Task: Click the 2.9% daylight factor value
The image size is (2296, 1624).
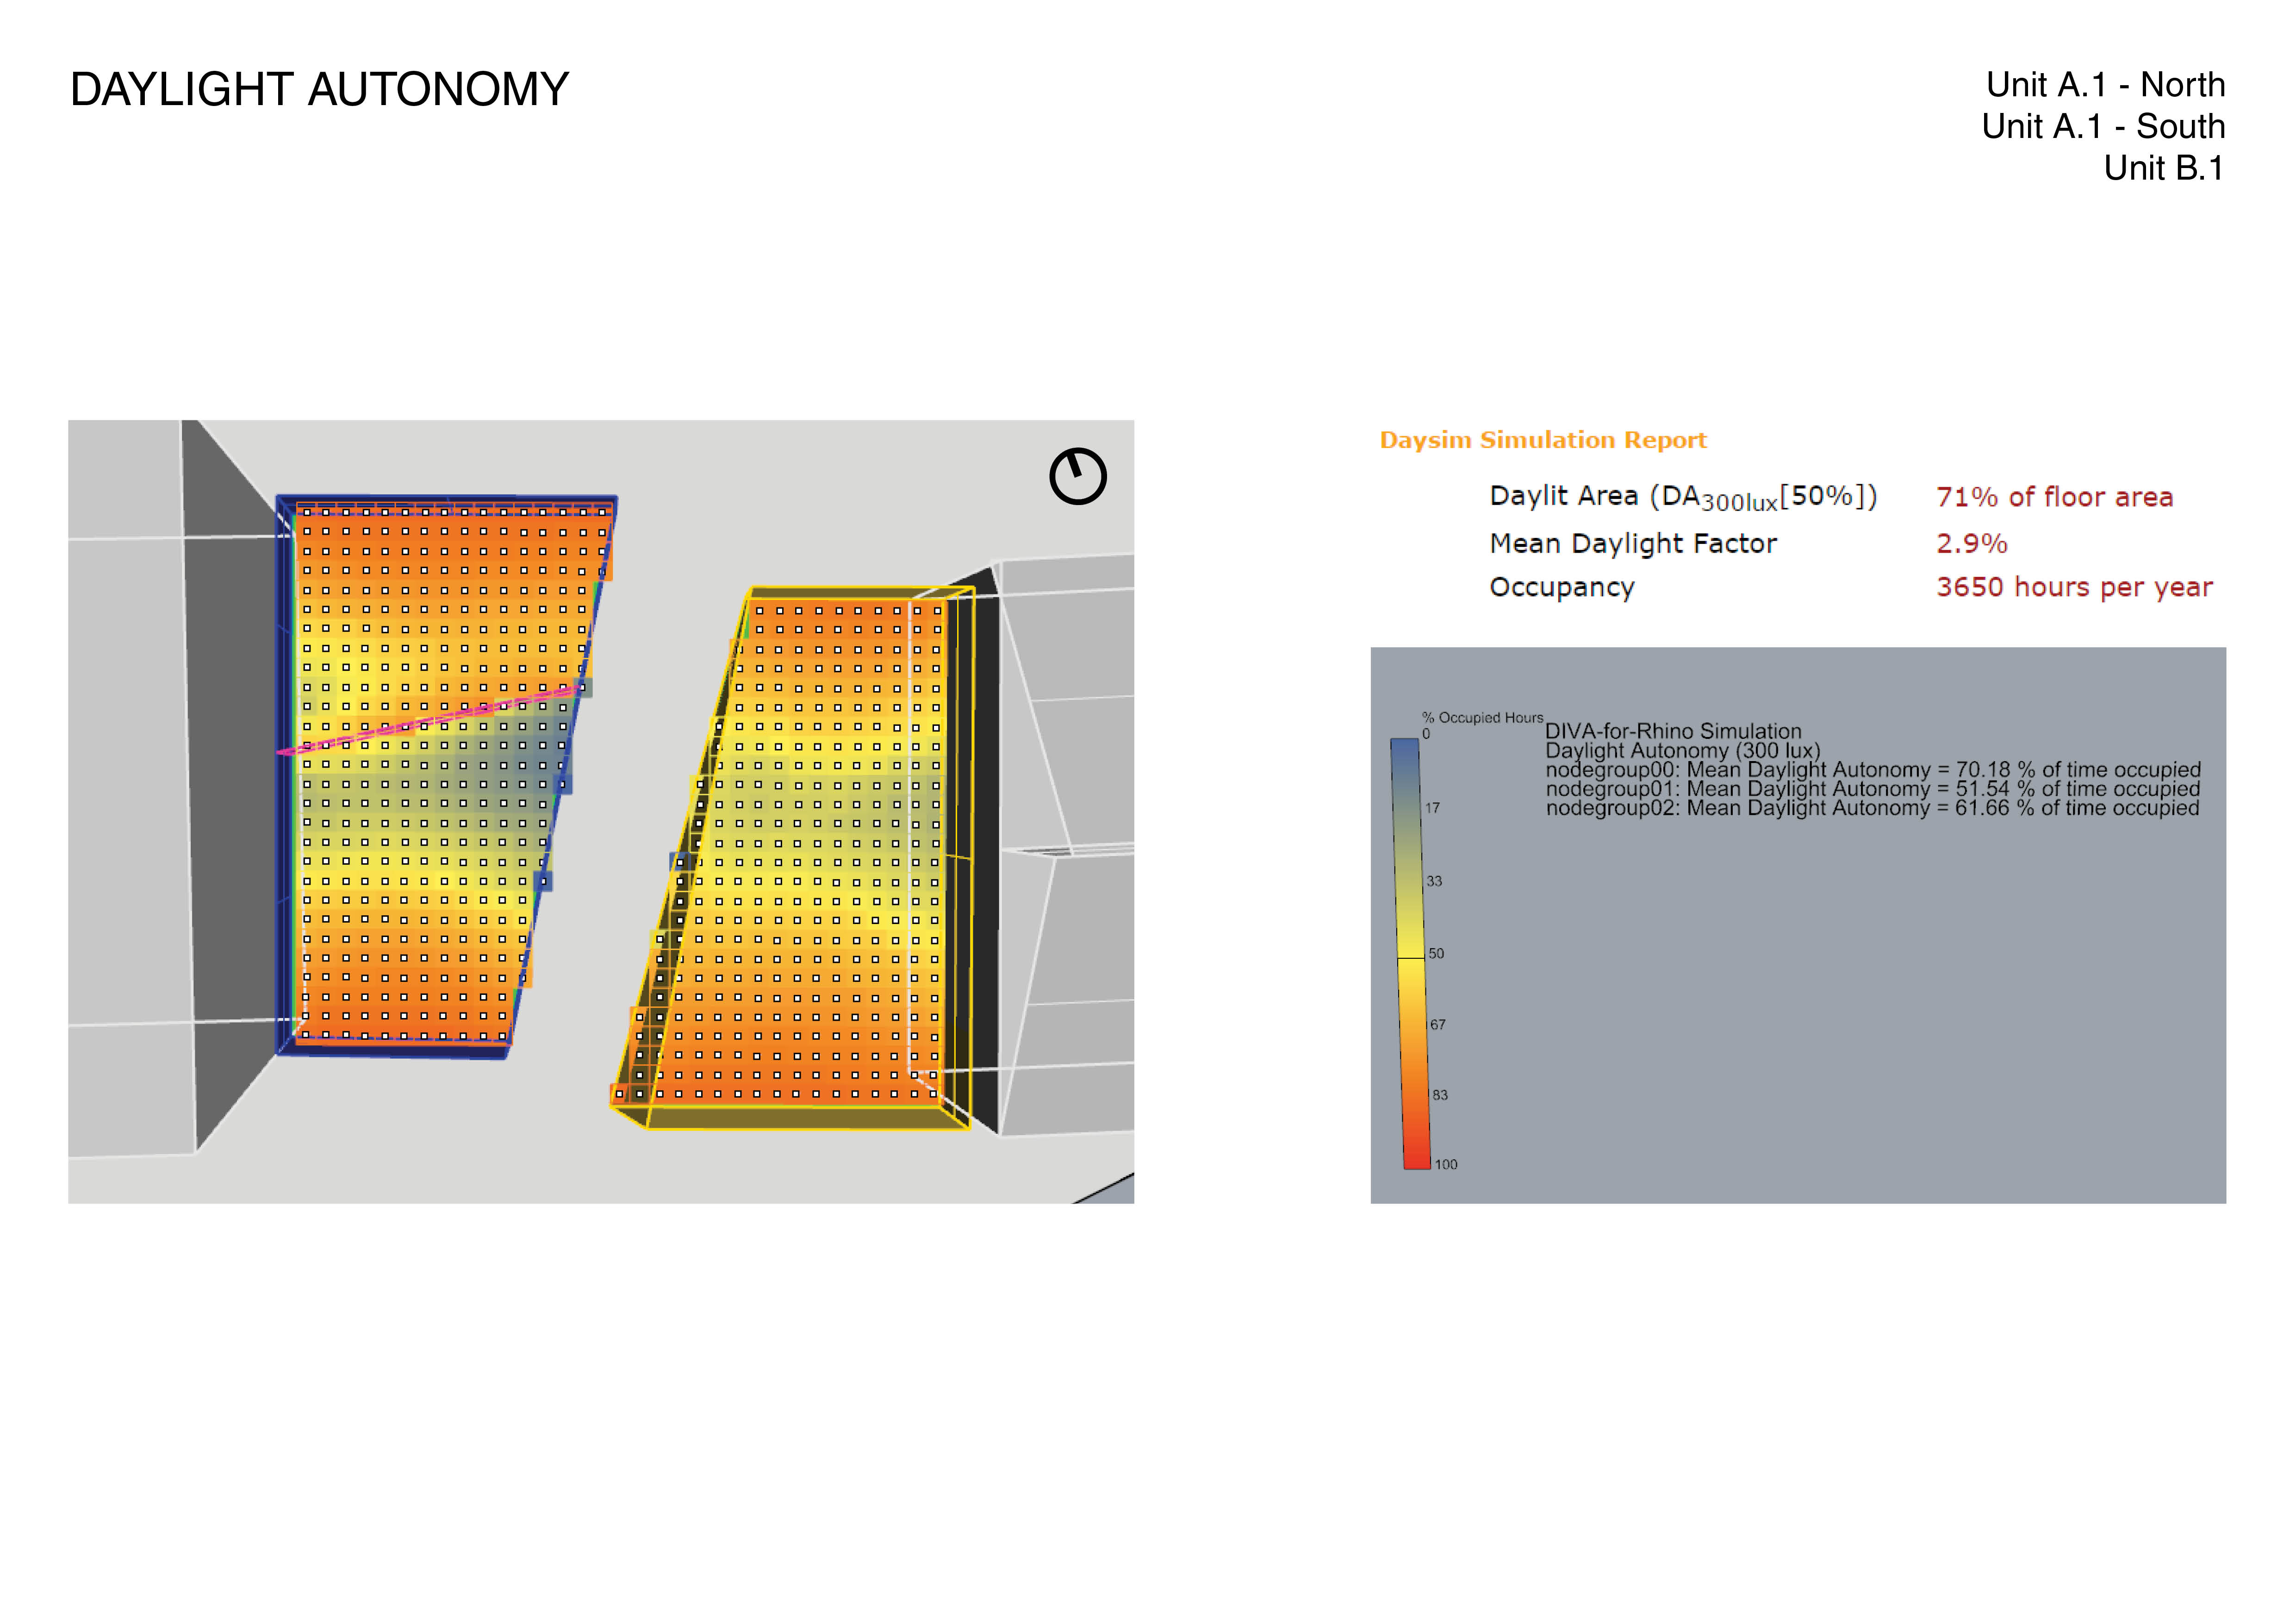Action: pyautogui.click(x=1971, y=544)
